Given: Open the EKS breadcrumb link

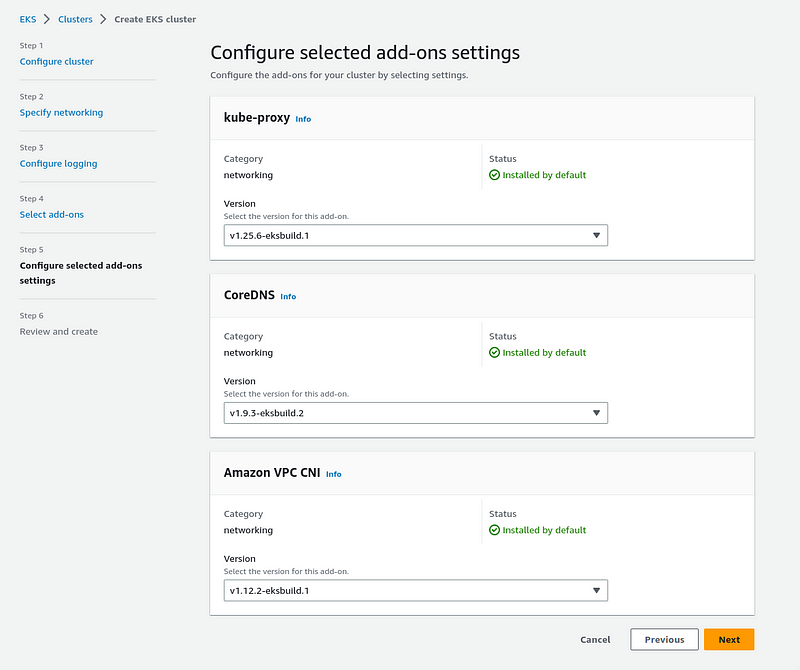Looking at the screenshot, I should point(28,19).
